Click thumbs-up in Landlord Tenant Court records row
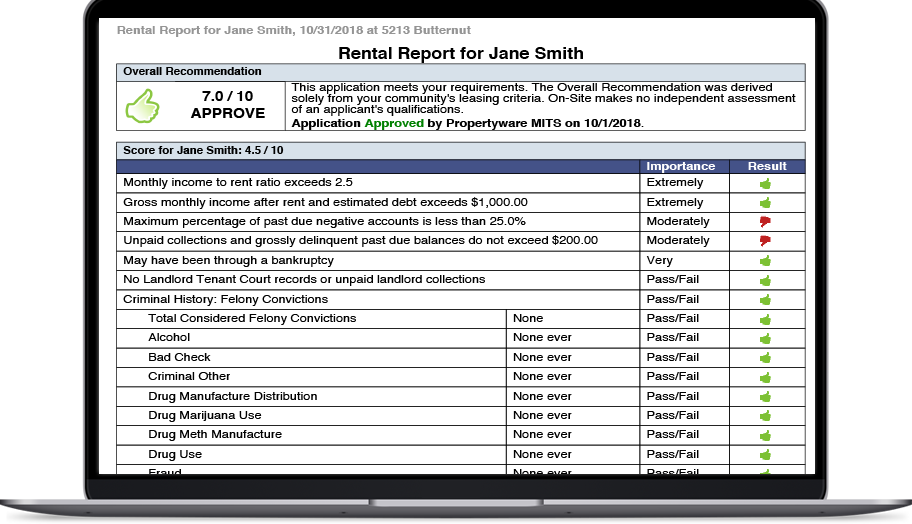Viewport: 912px width, 524px height. [765, 281]
